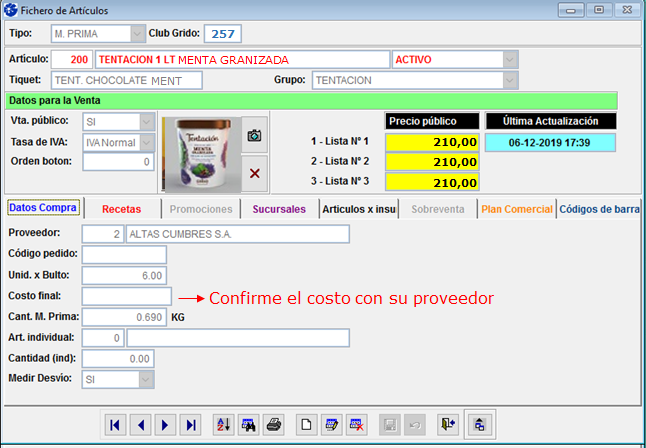This screenshot has width=646, height=448.
Task: Expand the Medir Desvío dropdown
Action: click(x=147, y=380)
